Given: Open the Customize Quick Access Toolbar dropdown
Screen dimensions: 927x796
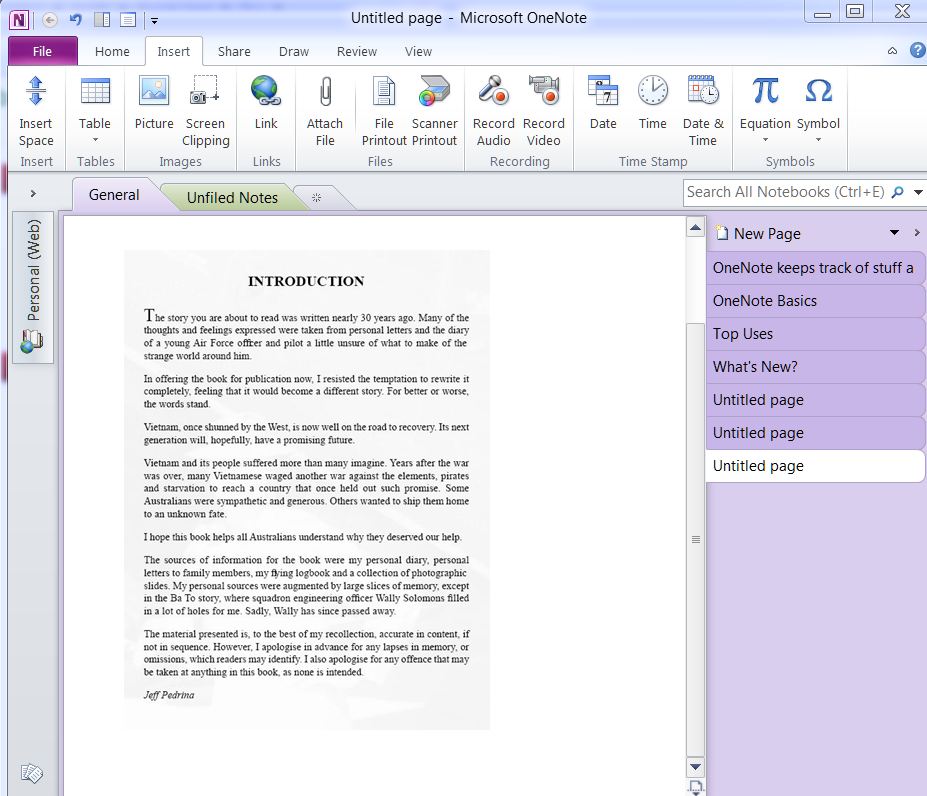Looking at the screenshot, I should click(154, 21).
